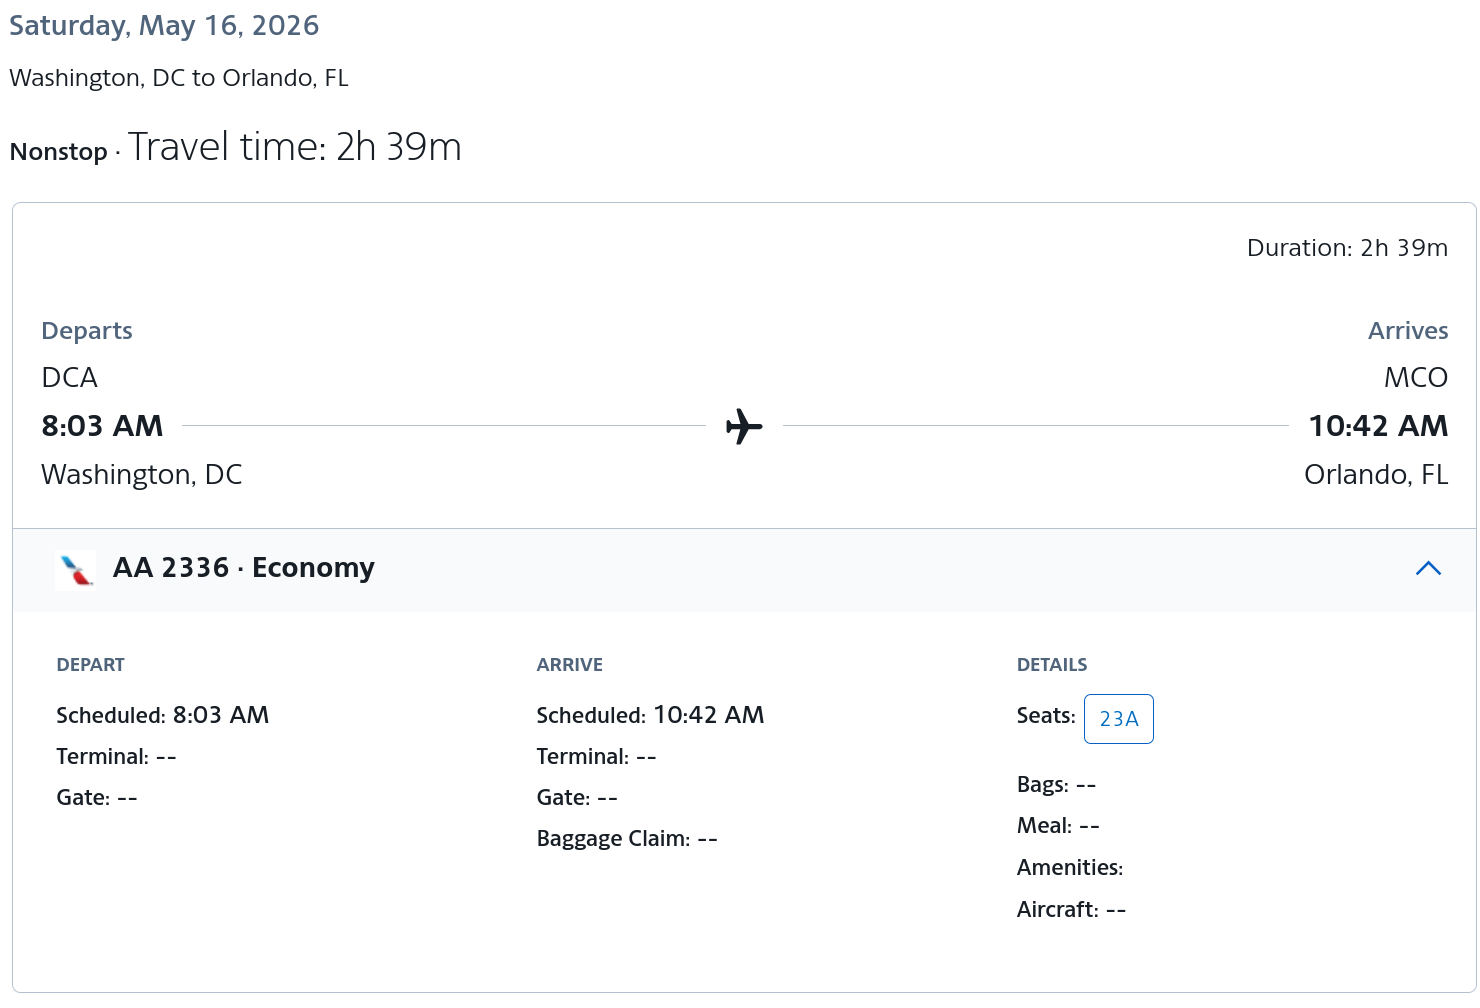Click the Nonstop label
1480x1008 pixels.
point(58,152)
